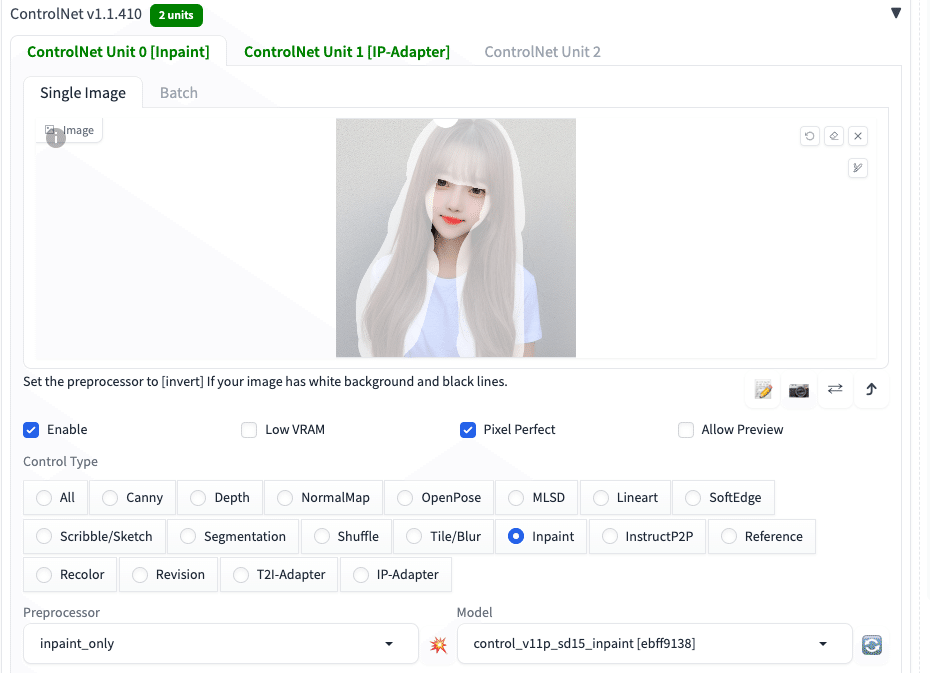This screenshot has width=930, height=673.
Task: Check the Allow Preview checkbox
Action: [x=686, y=429]
